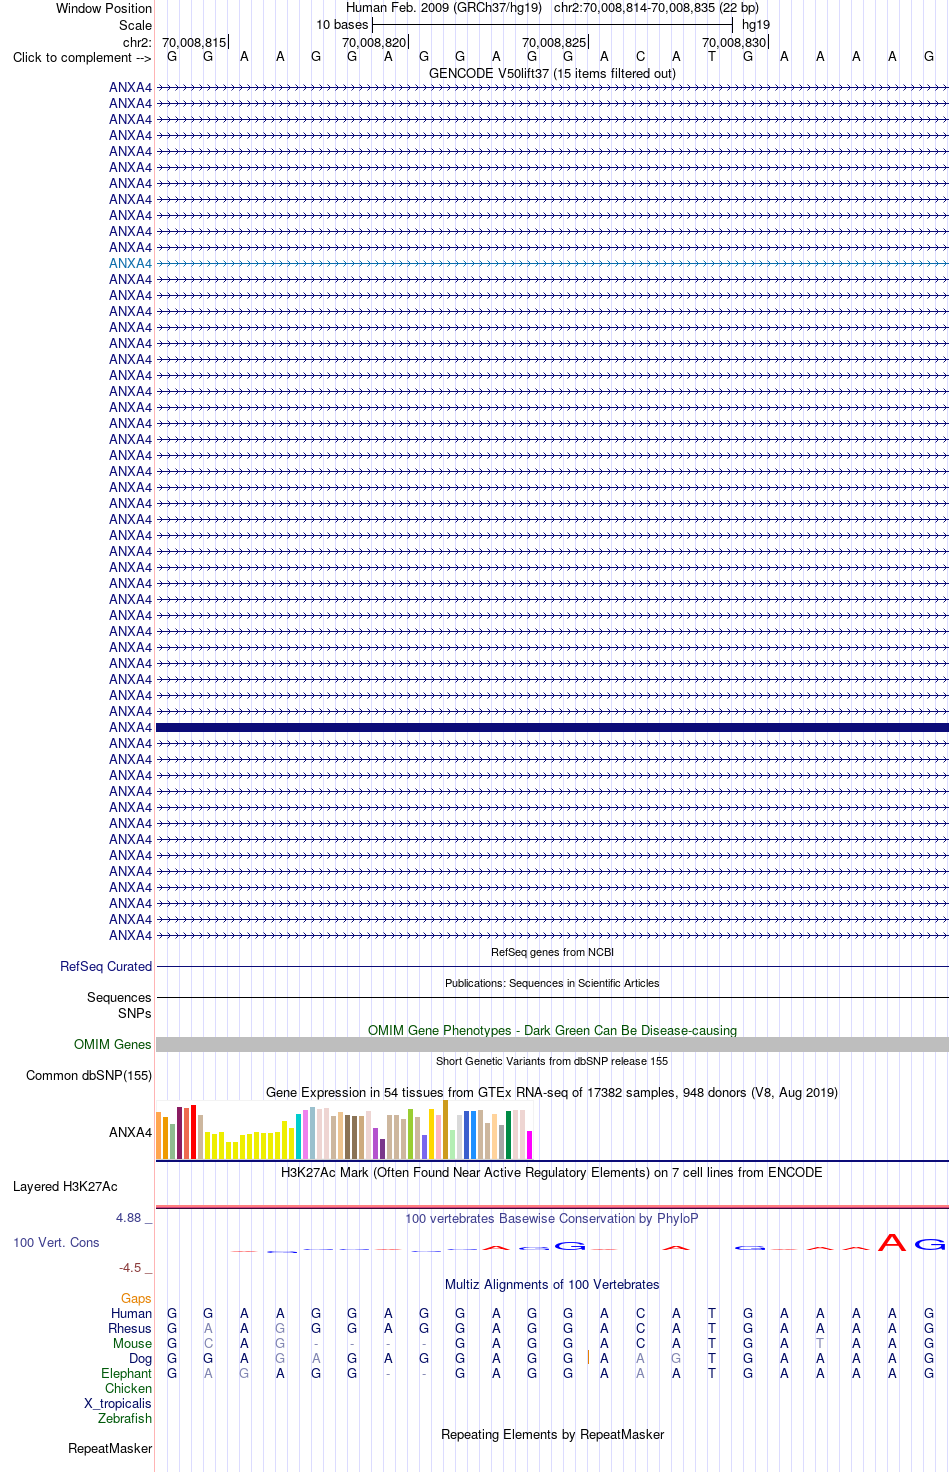Screen dimensions: 950x1472
Task: Click the GENCODE V50lift37 track title
Action: [x=552, y=73]
